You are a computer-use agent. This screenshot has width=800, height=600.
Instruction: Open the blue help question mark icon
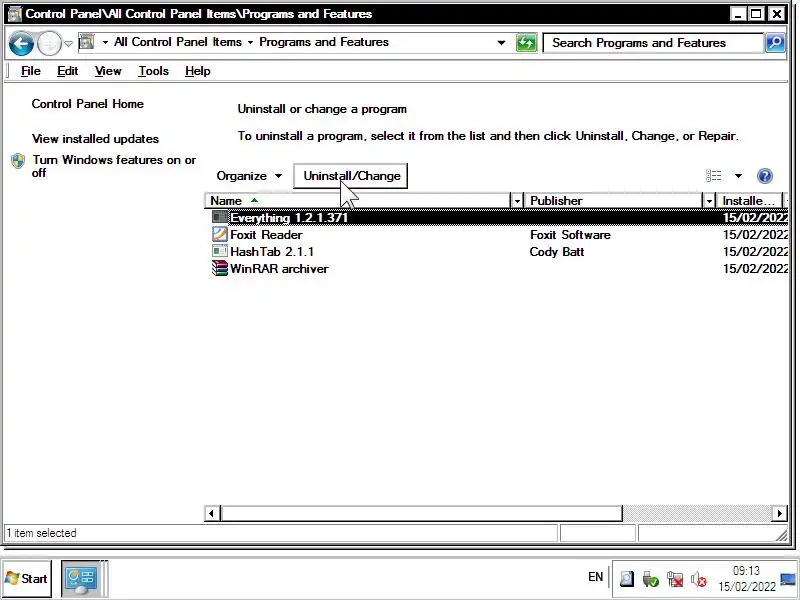[x=764, y=176]
